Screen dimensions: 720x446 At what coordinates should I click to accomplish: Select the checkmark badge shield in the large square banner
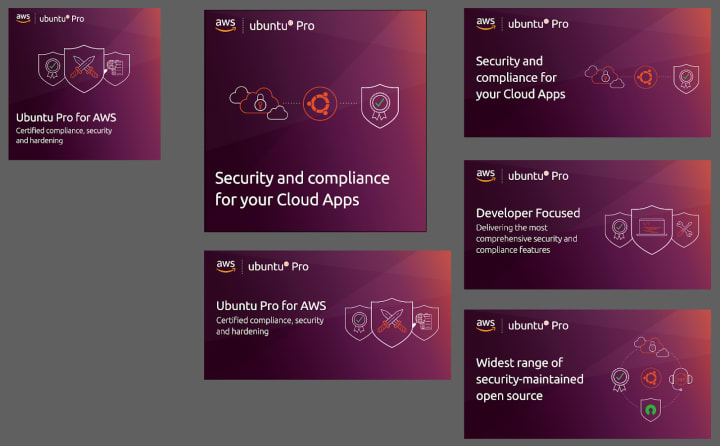click(380, 106)
